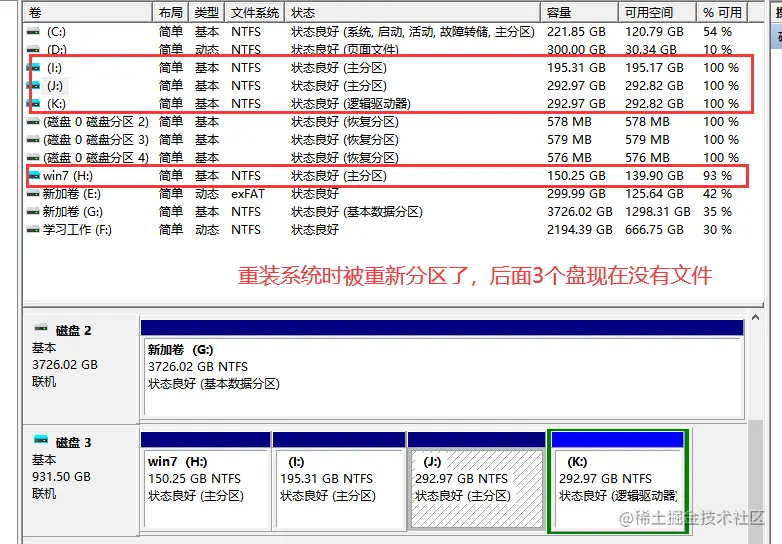Screen dimensions: 782x544
Task: Select the (I:) 195.31 GB partition block
Action: pos(339,481)
